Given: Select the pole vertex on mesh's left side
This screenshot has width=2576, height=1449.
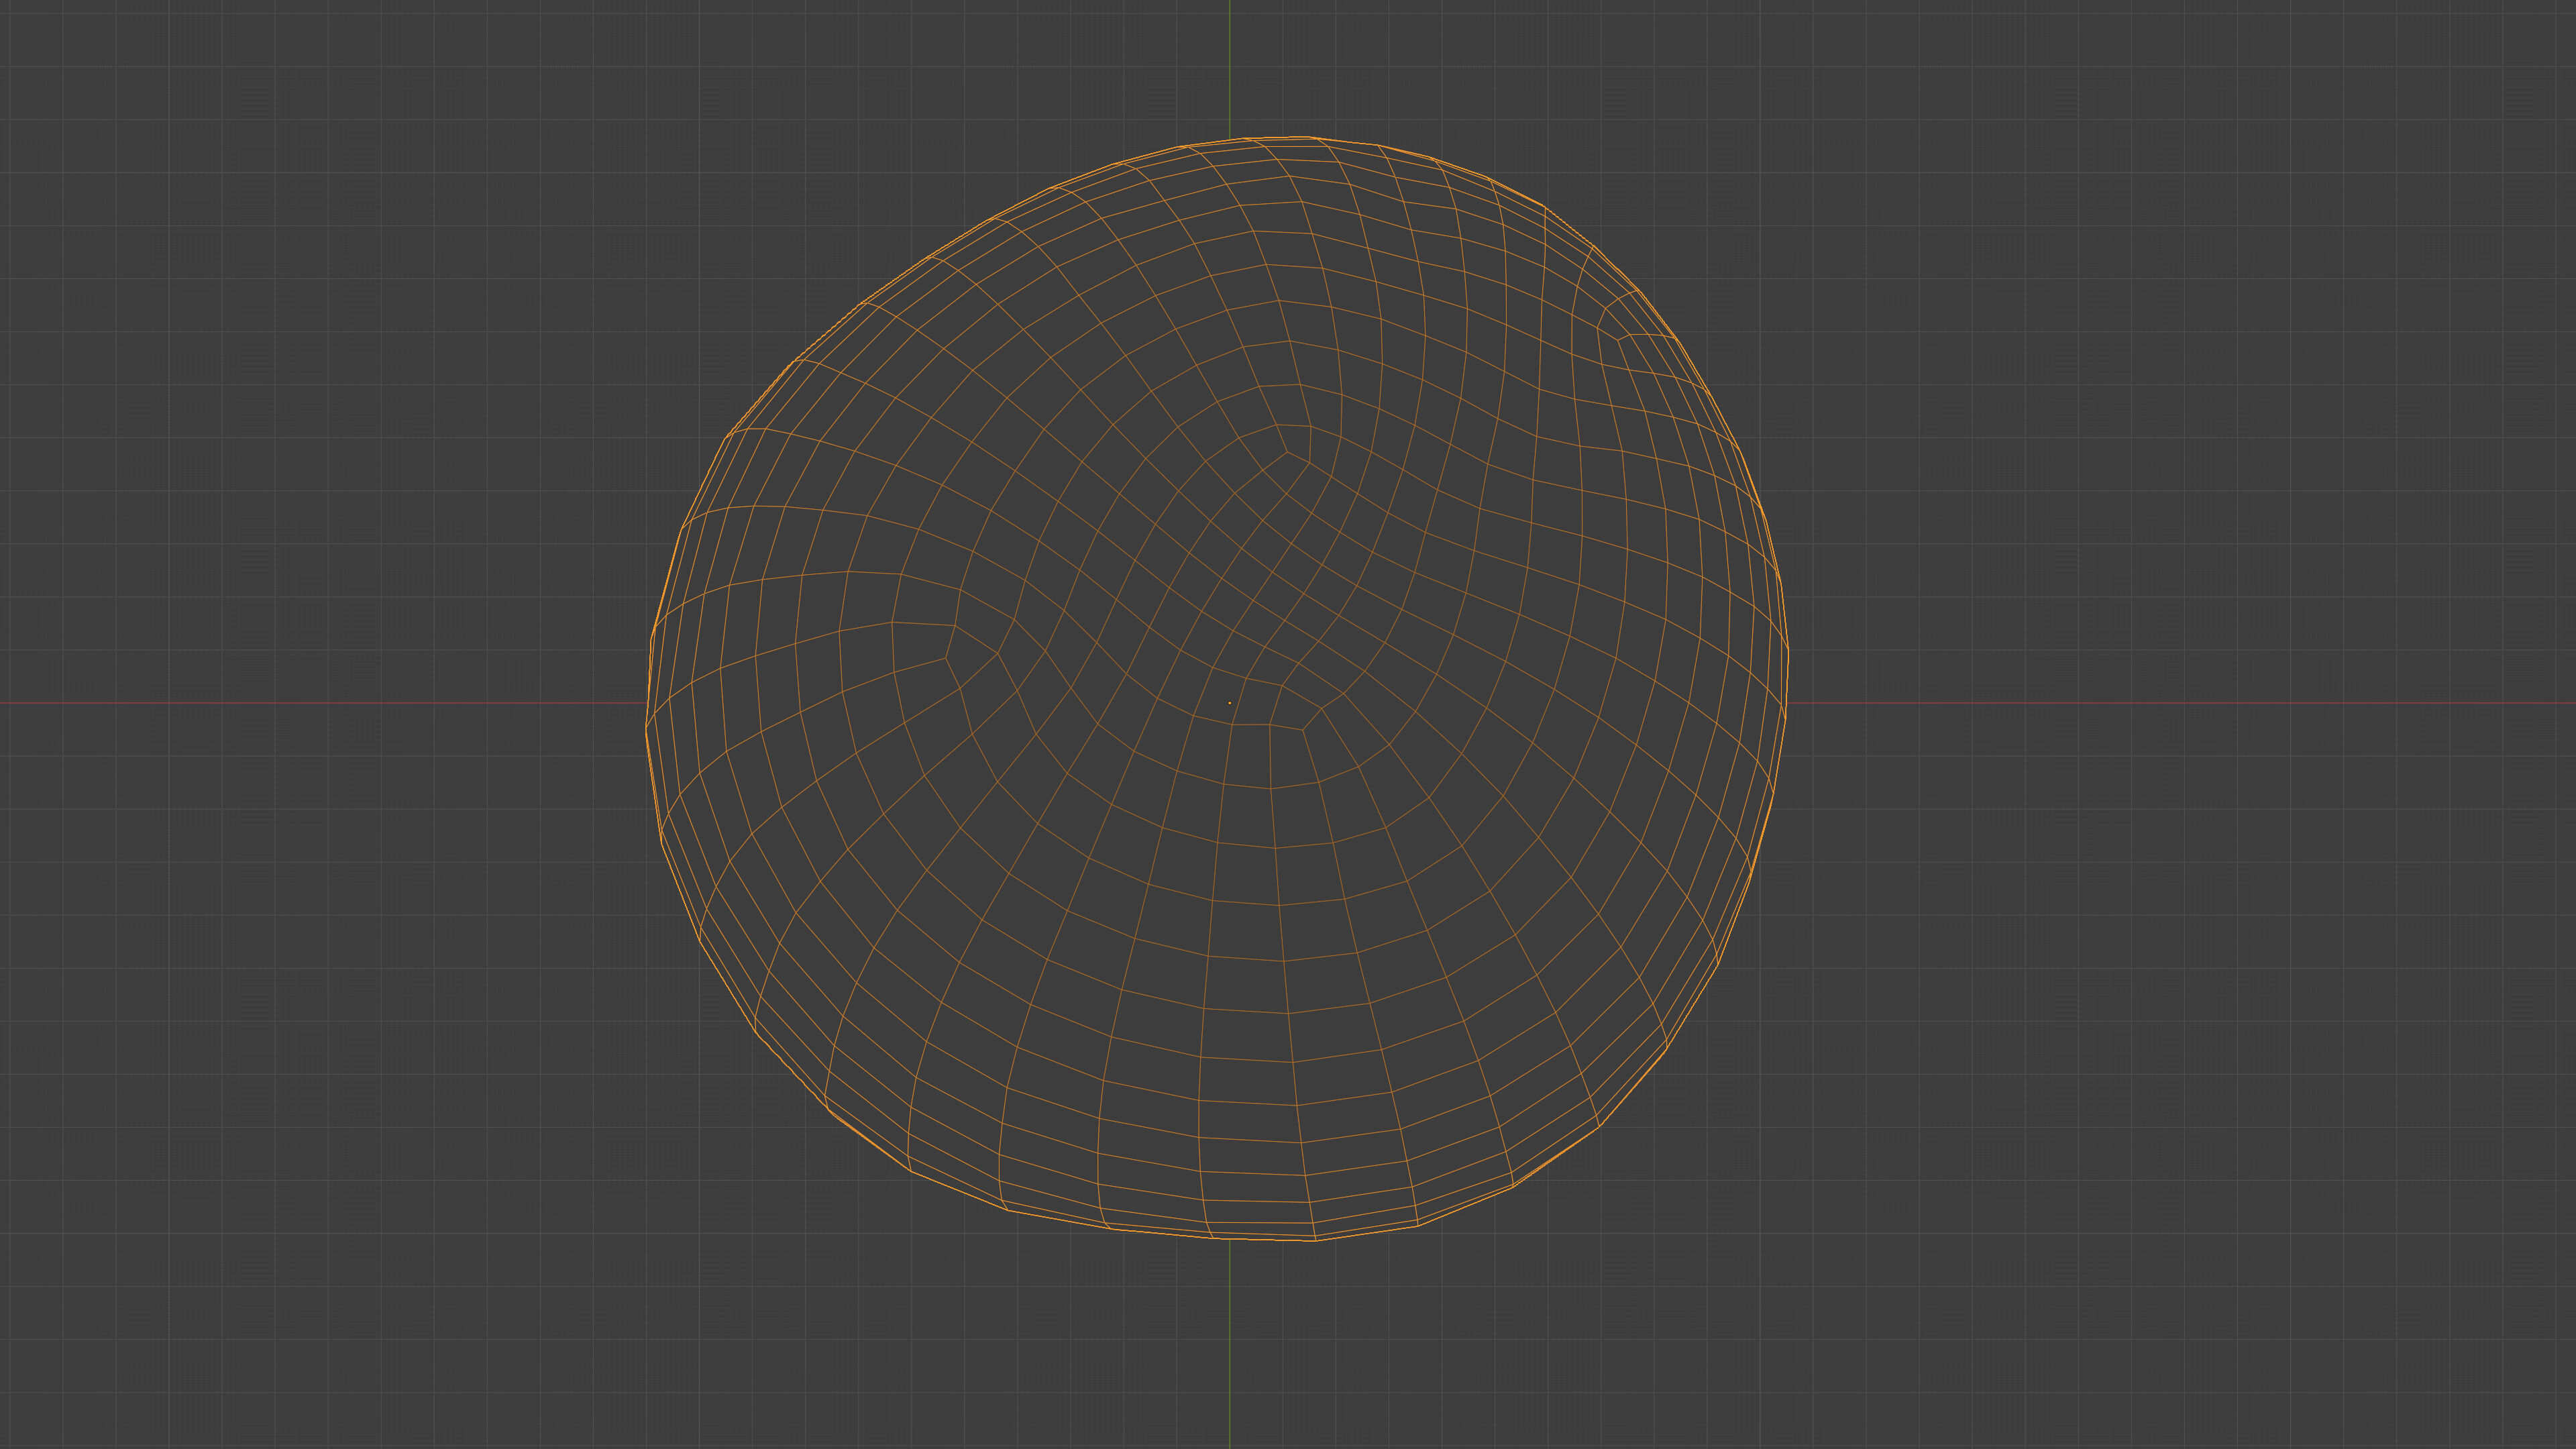Looking at the screenshot, I should (947, 658).
